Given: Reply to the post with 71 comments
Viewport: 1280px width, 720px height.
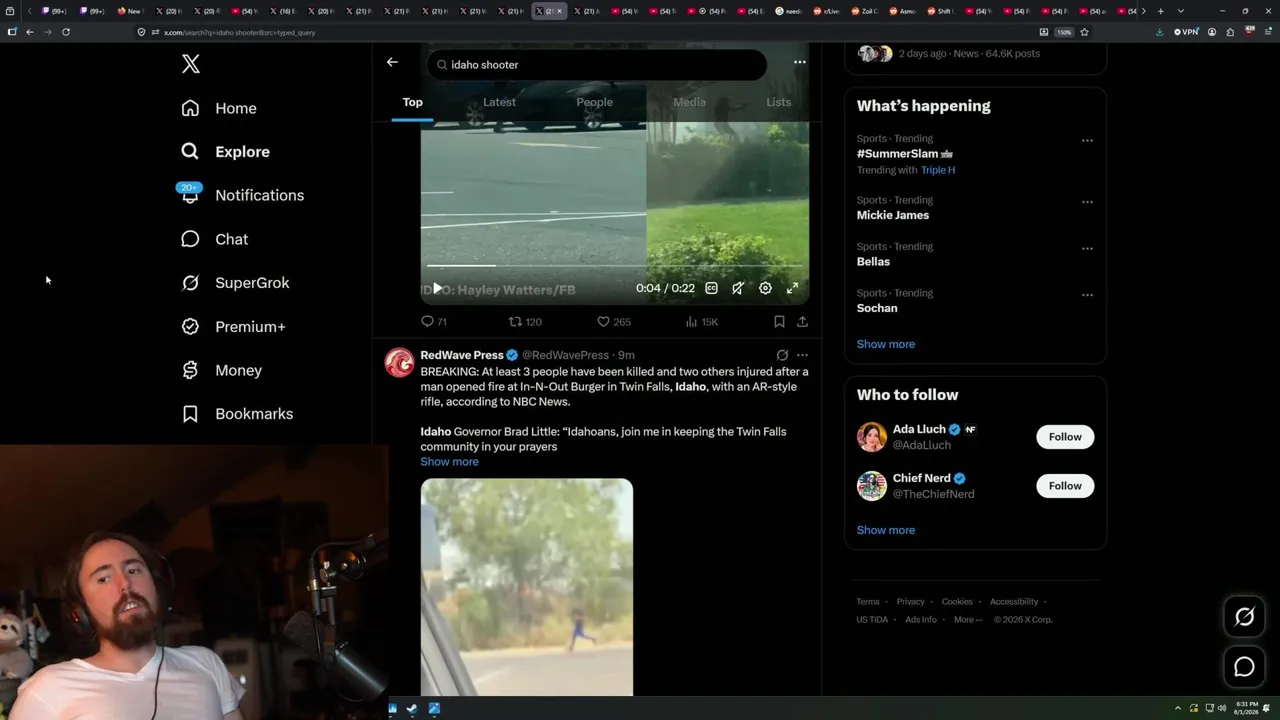Looking at the screenshot, I should coord(434,322).
